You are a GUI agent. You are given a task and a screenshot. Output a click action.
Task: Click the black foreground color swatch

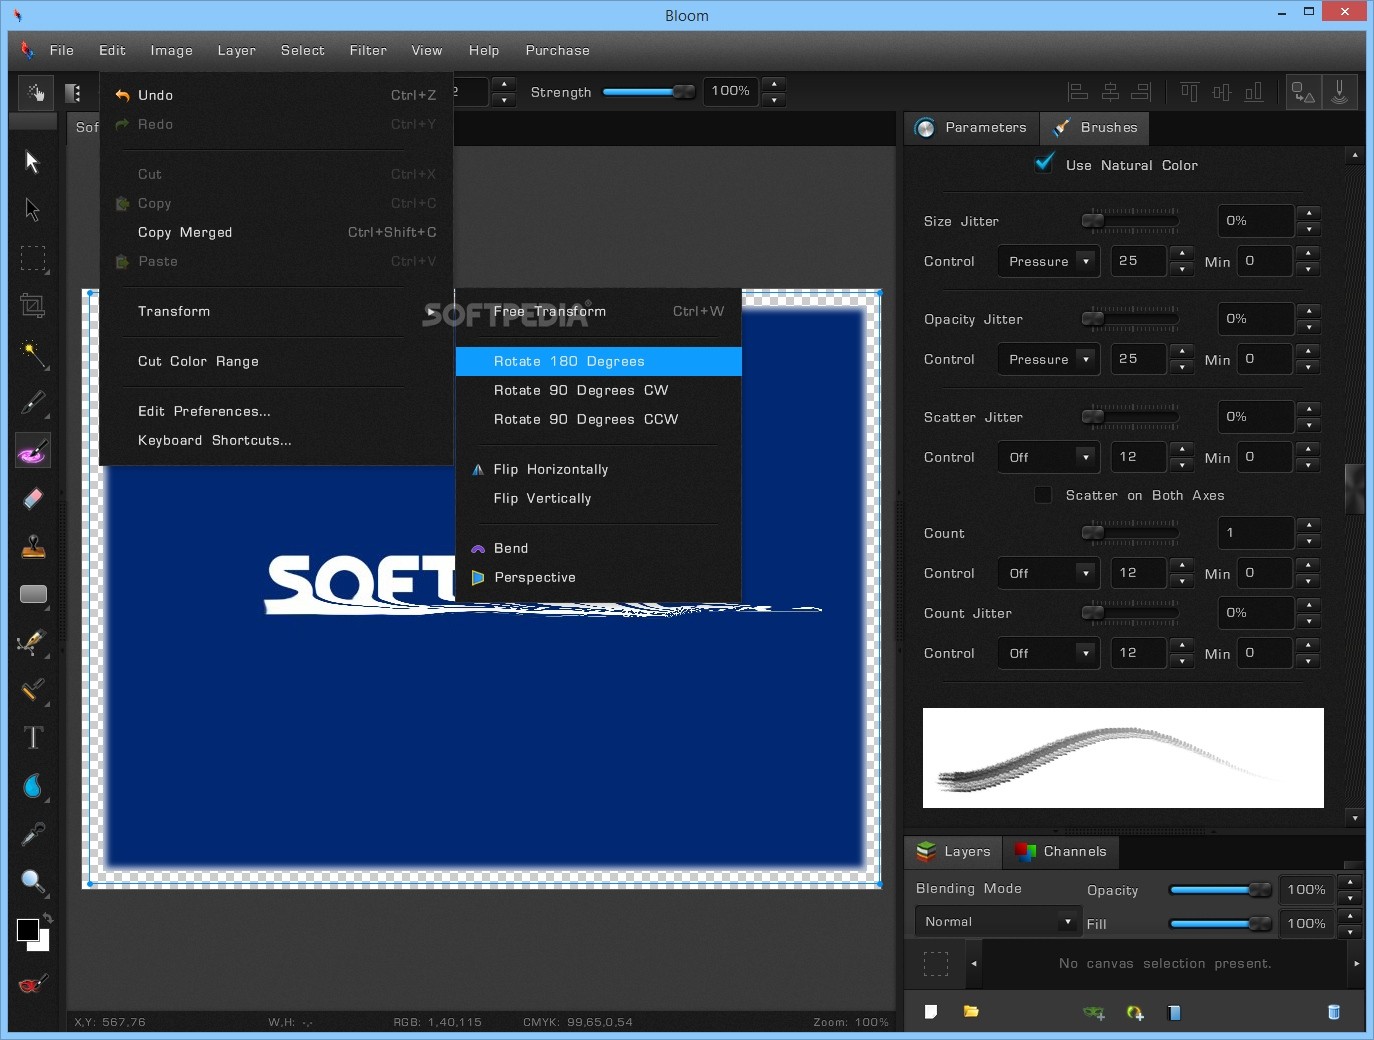(x=28, y=930)
